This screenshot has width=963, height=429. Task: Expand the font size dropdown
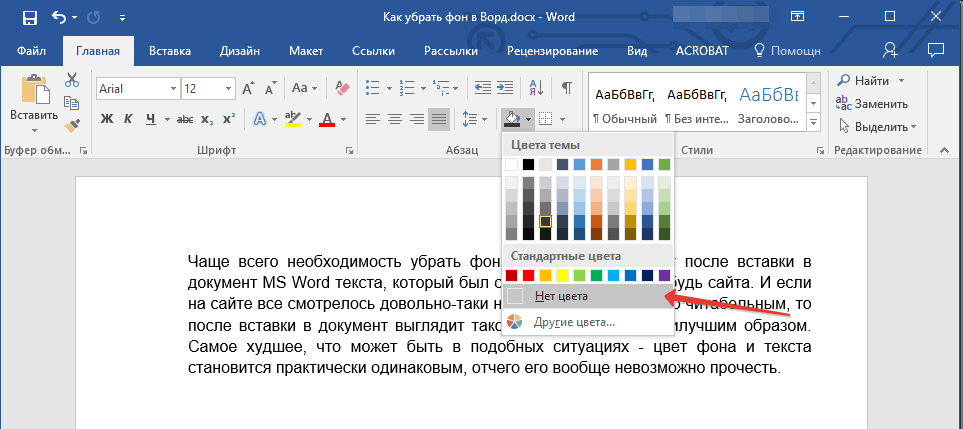[x=227, y=89]
